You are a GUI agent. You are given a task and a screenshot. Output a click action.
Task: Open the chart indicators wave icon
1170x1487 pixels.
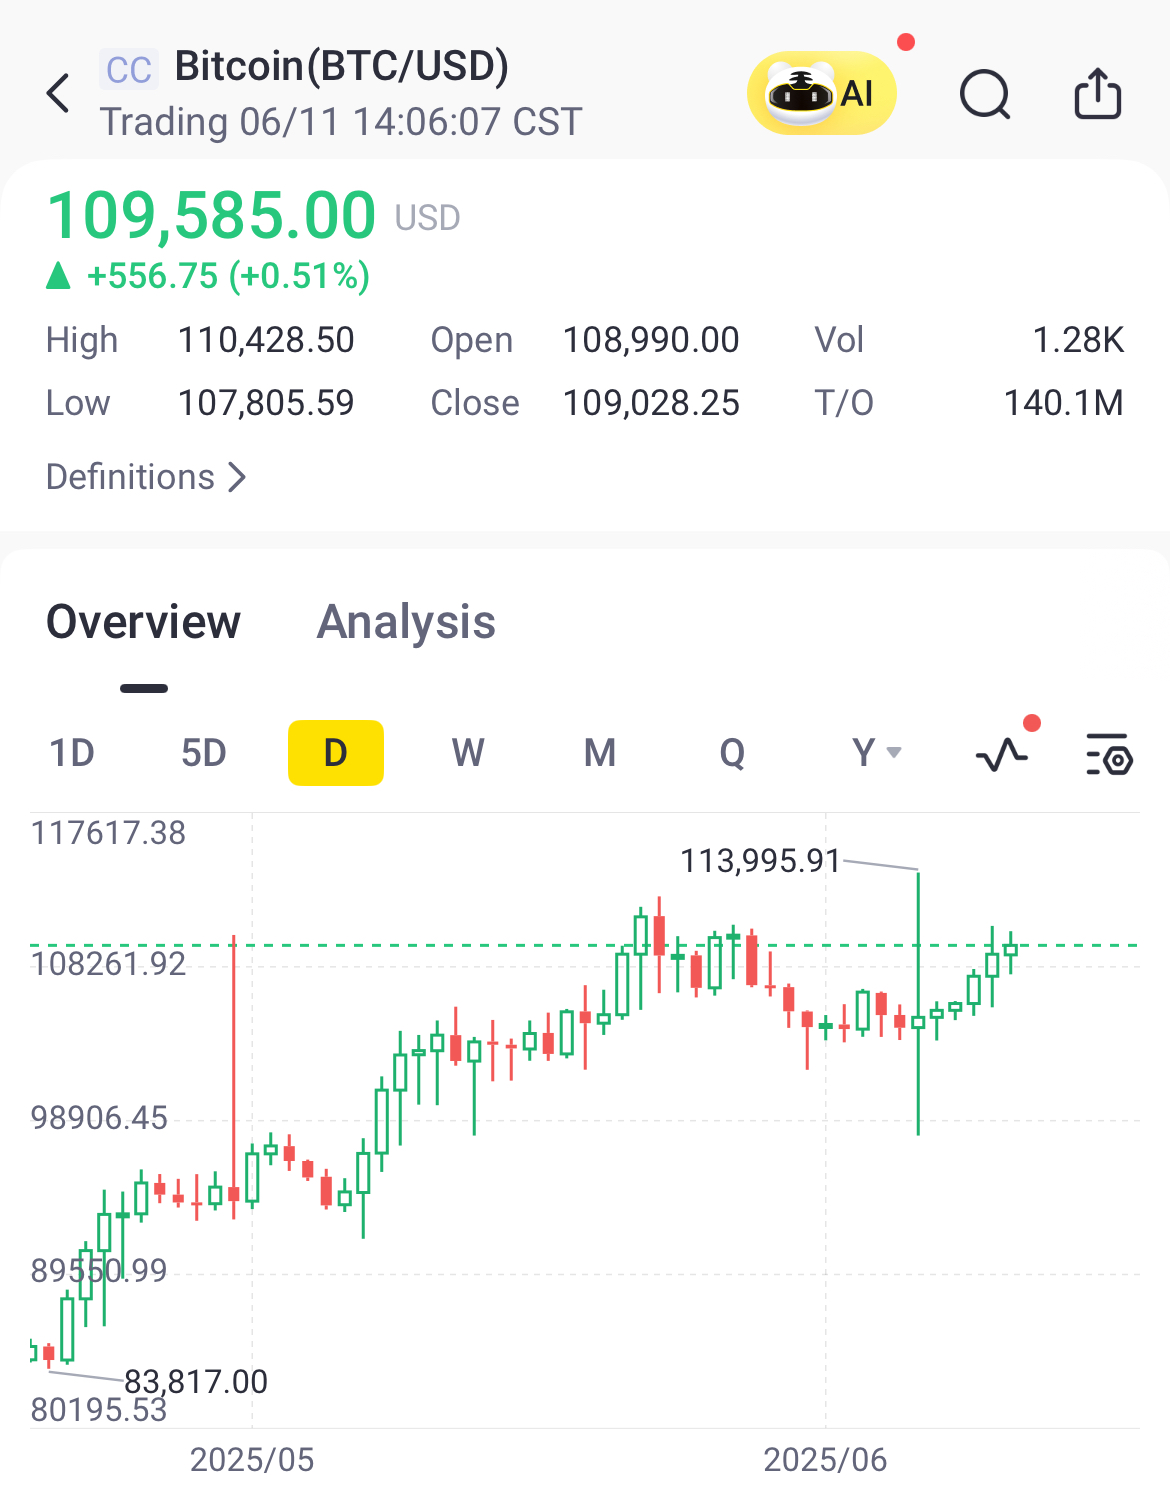pyautogui.click(x=1002, y=753)
